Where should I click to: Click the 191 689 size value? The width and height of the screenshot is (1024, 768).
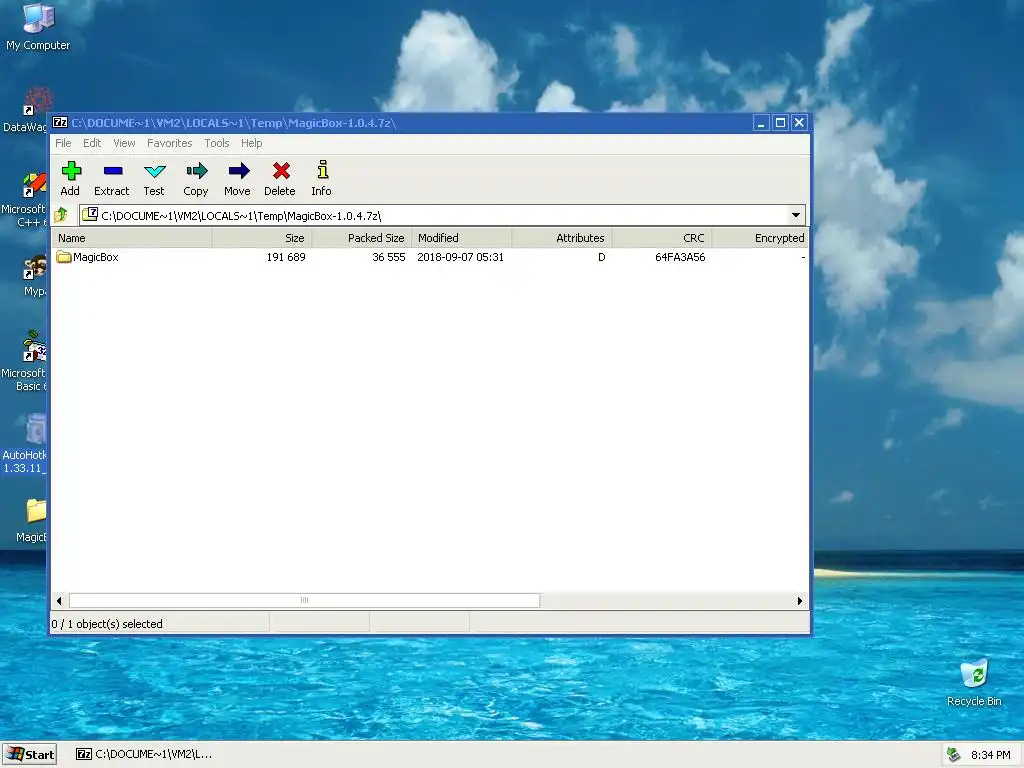(286, 257)
